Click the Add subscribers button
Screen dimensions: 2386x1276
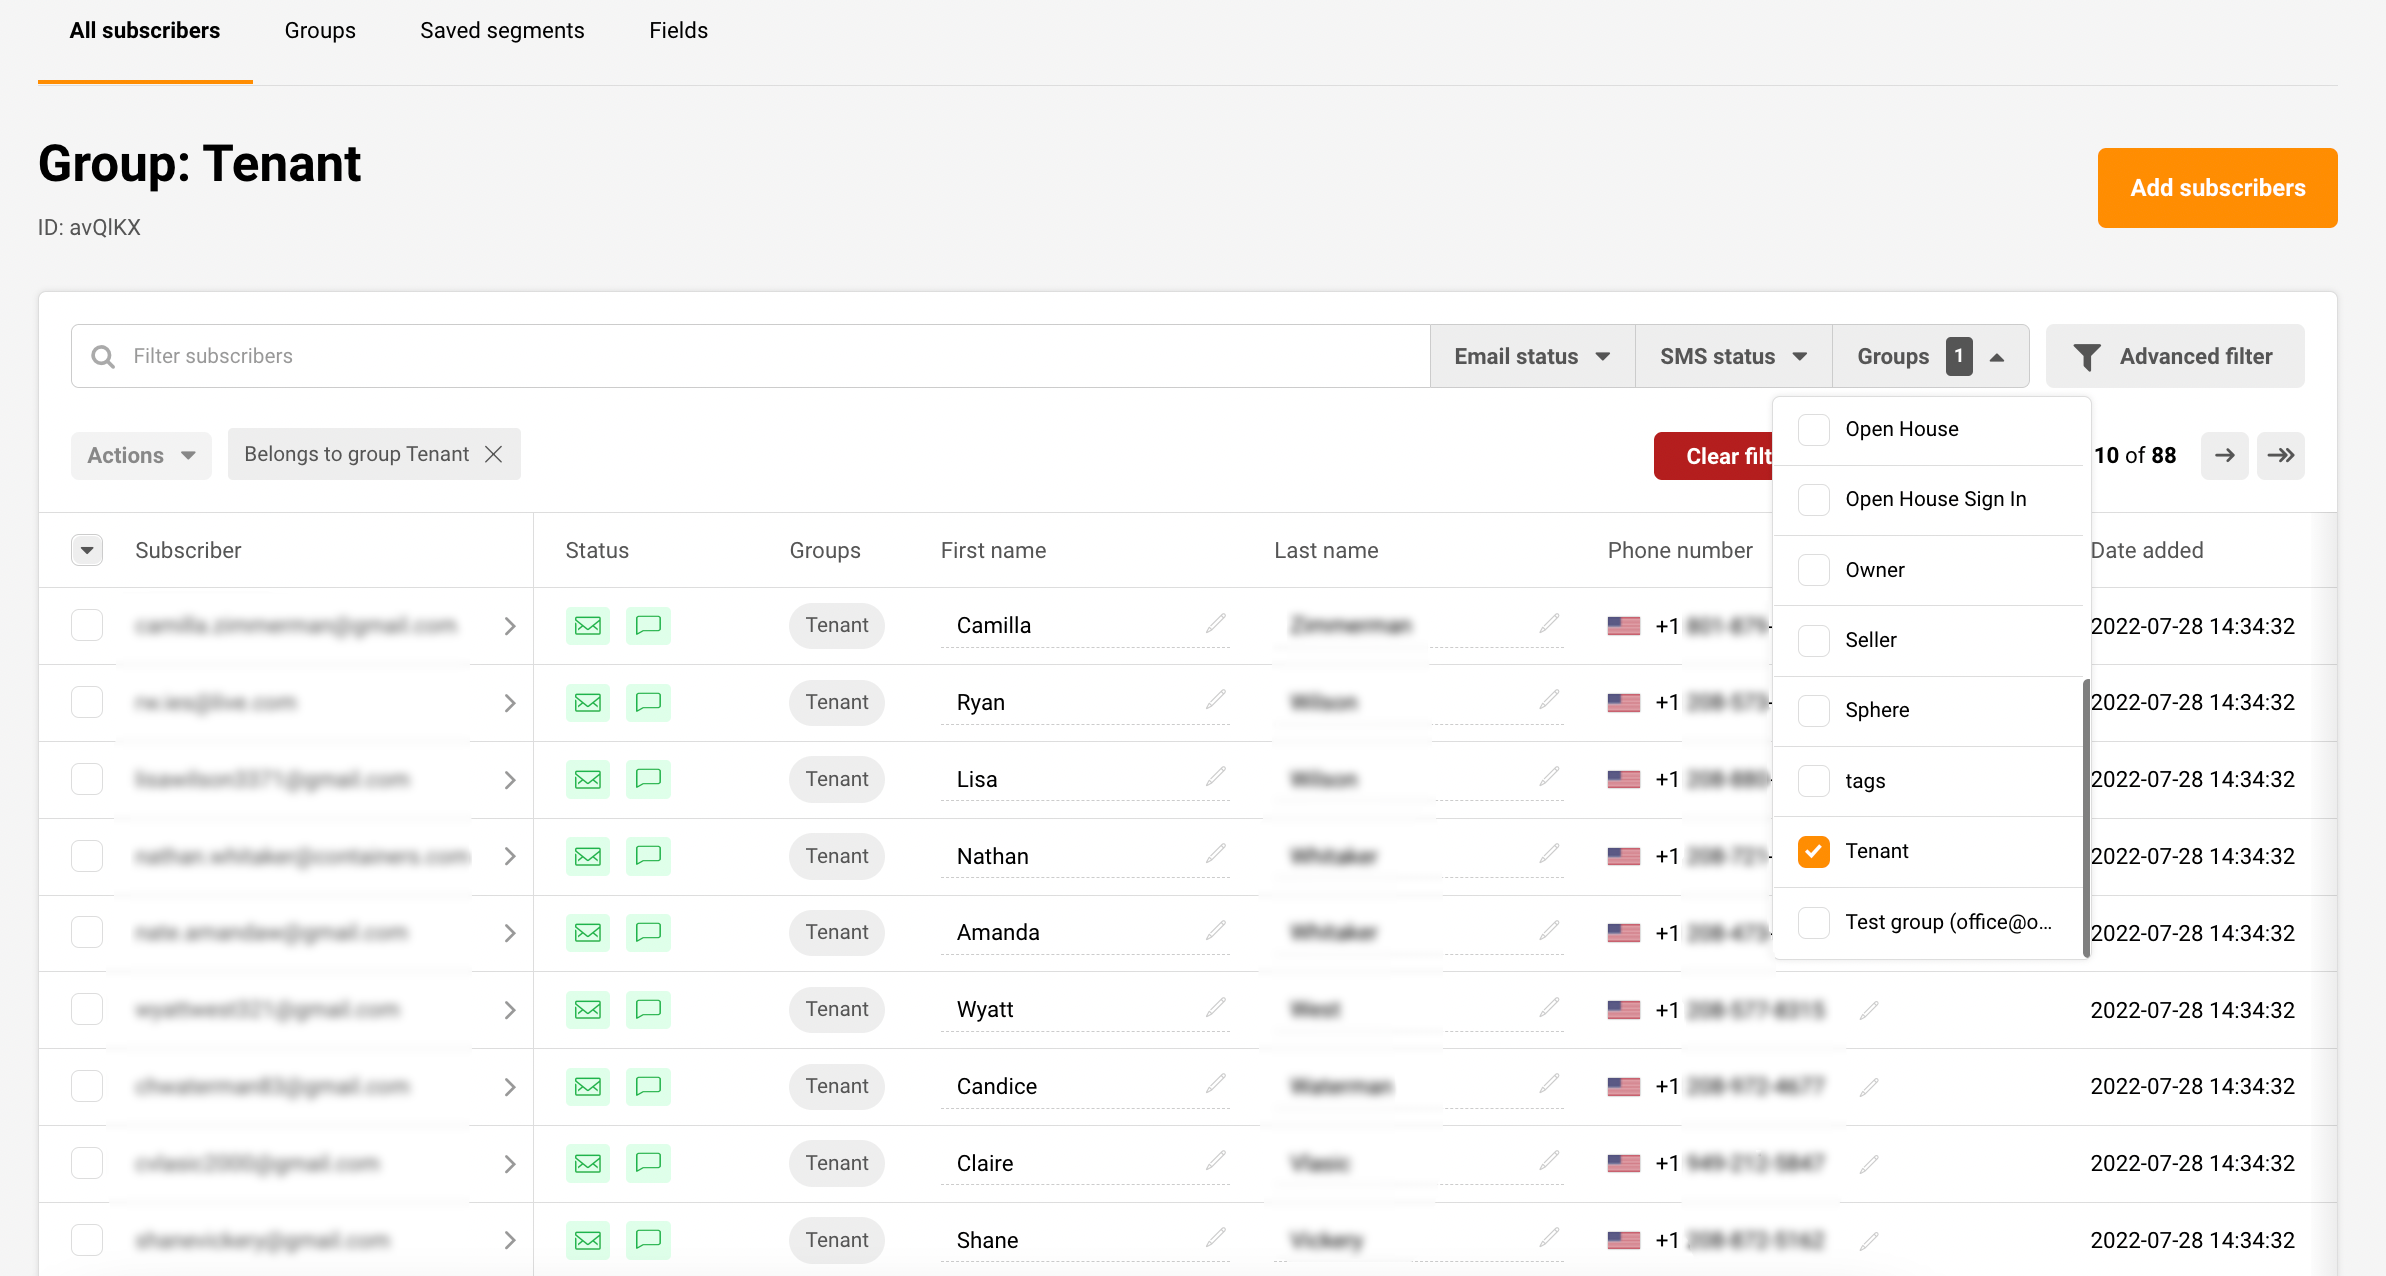coord(2217,188)
